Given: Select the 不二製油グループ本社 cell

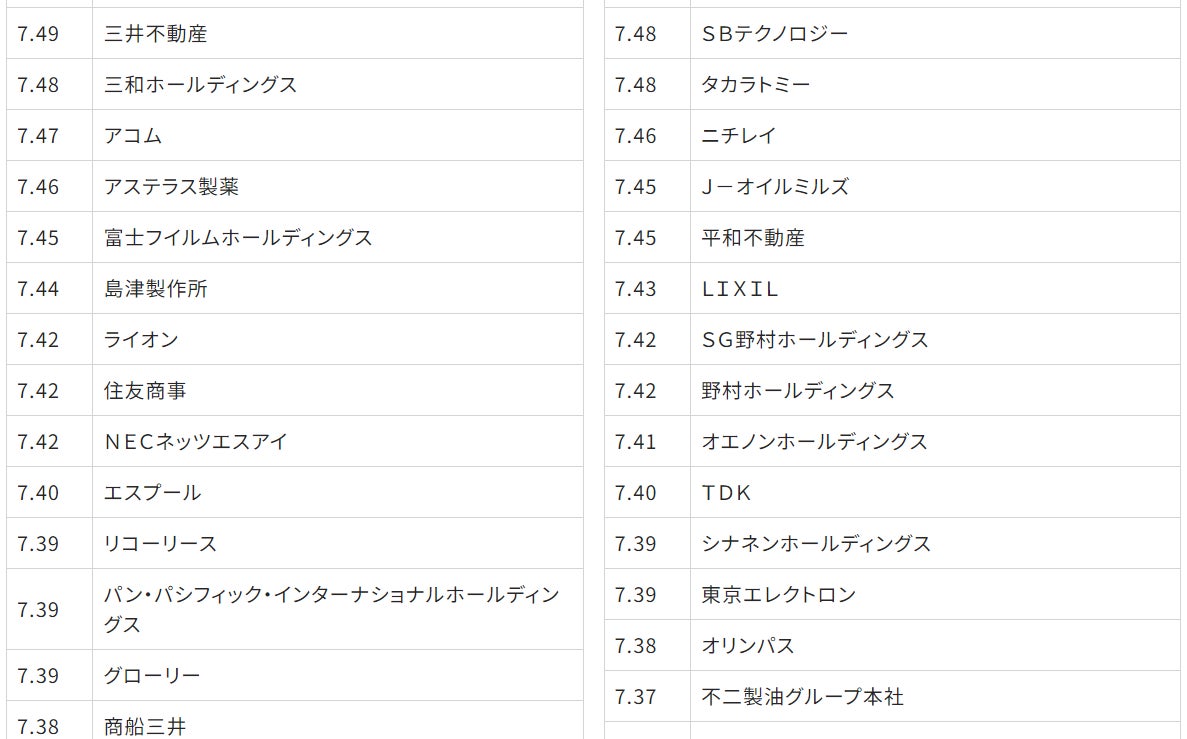Looking at the screenshot, I should [802, 697].
